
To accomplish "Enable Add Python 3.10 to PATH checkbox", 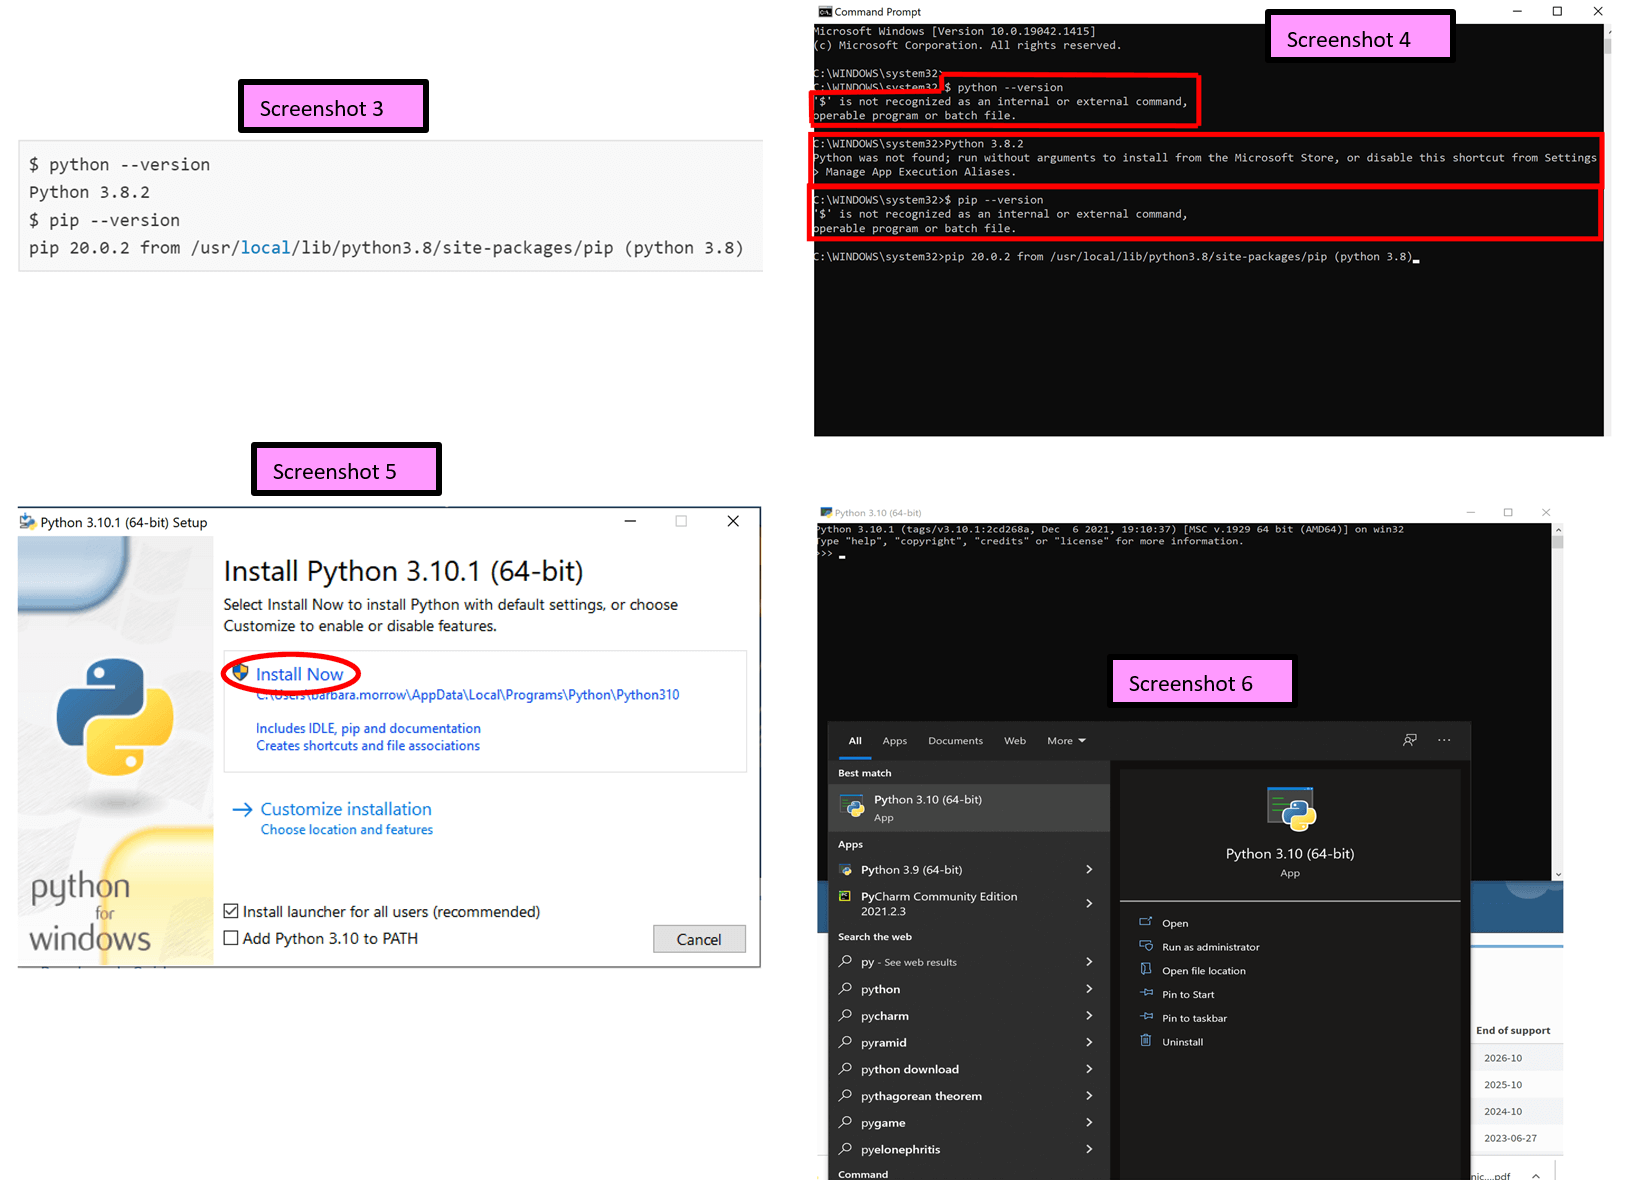I will coord(231,938).
